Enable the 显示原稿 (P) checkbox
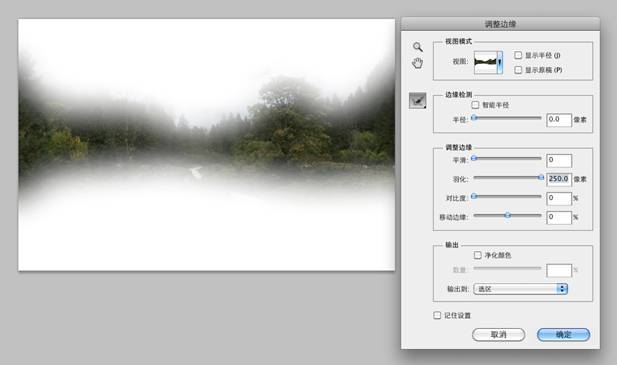 518,70
